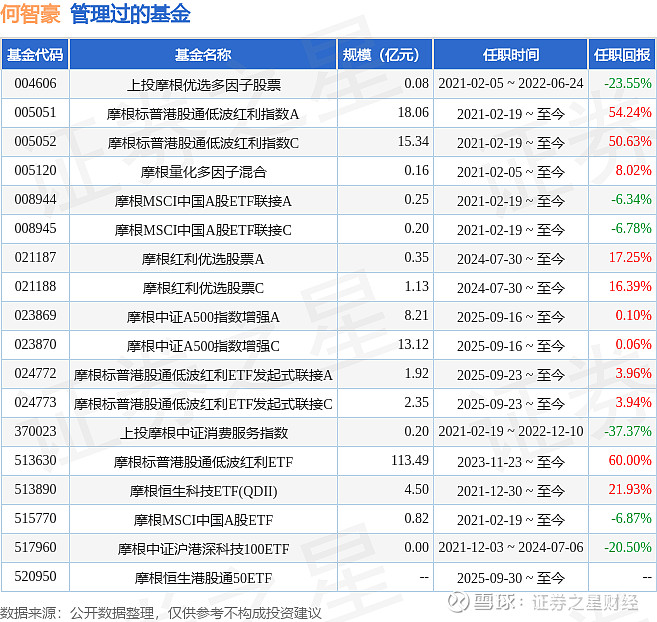Viewport: 657px width, 622px height.
Task: Click 摩根量化多因子混合 fund name
Action: [x=204, y=172]
